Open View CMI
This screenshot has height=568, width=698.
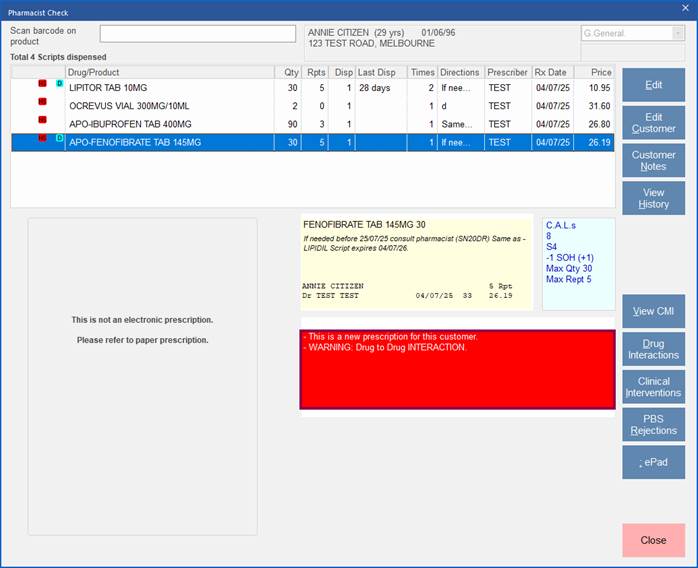653,311
